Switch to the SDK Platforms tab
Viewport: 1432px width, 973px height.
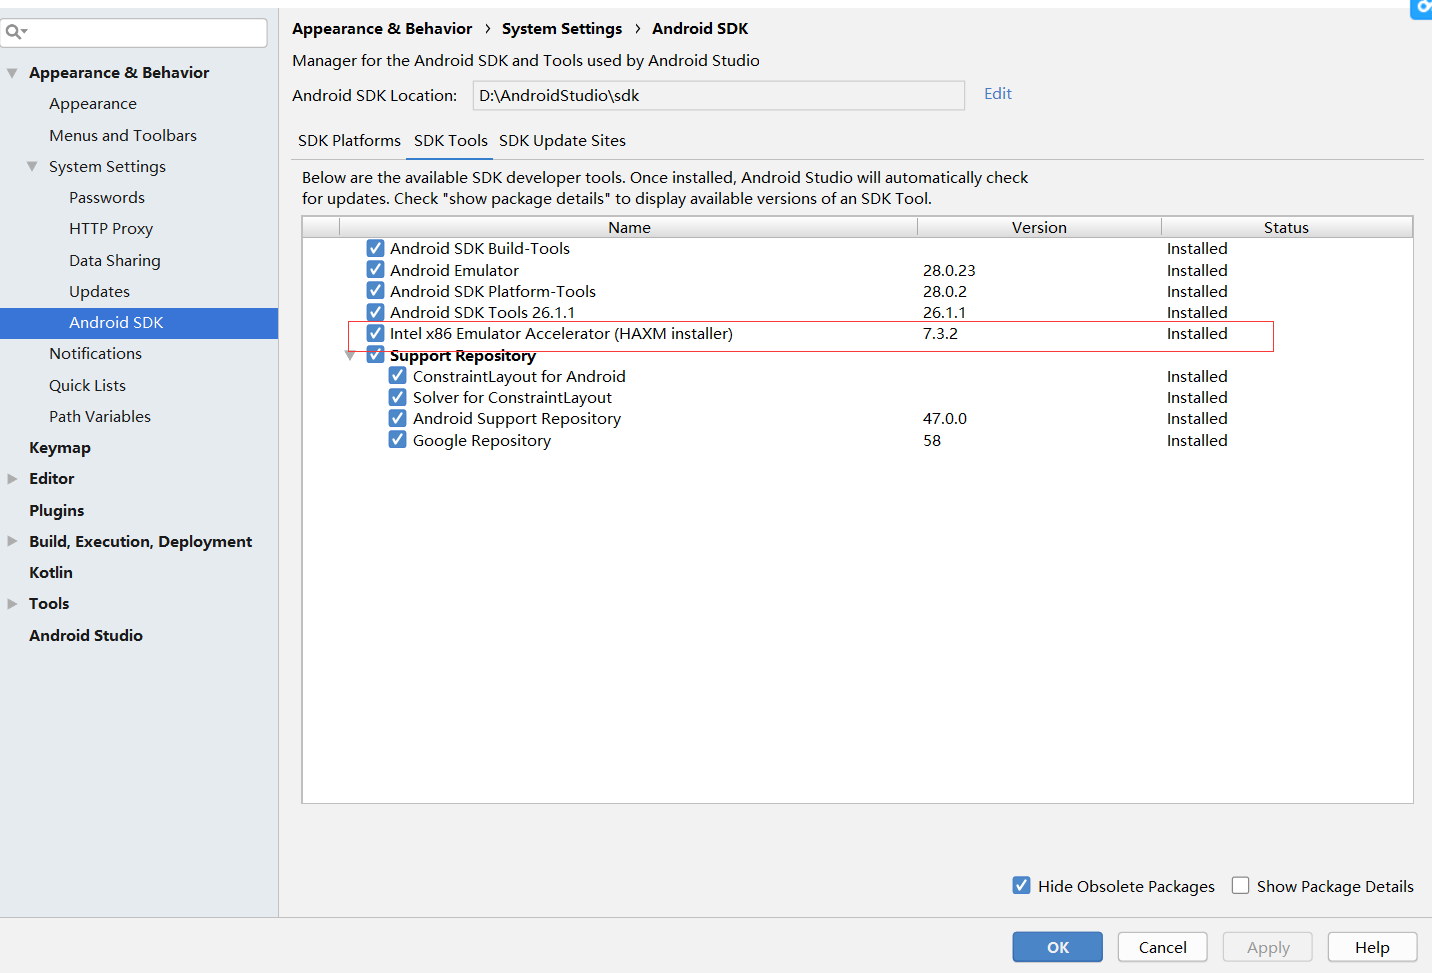[x=349, y=141]
